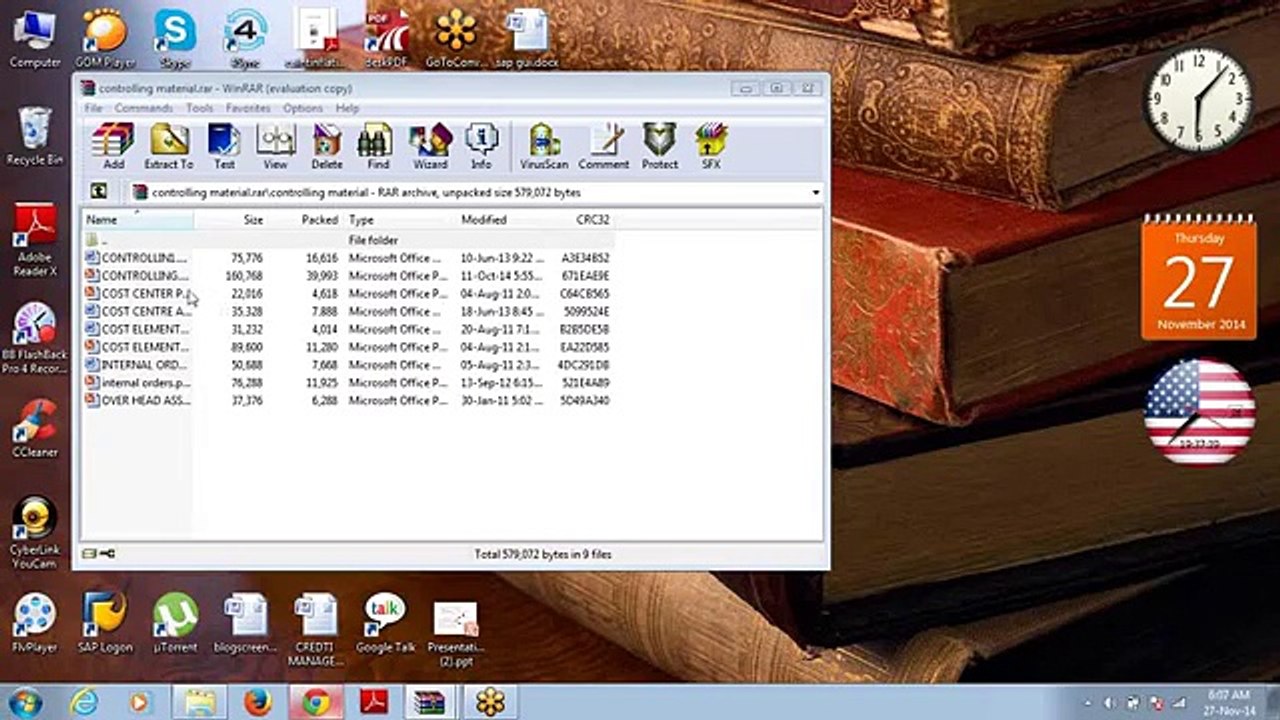Select the GOM Player desktop shortcut
Viewport: 1280px width, 720px height.
[105, 40]
